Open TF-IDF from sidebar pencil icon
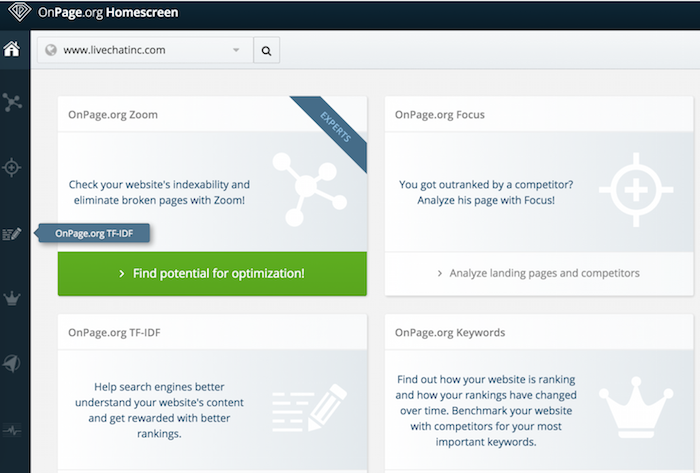This screenshot has height=473, width=700. [x=13, y=234]
